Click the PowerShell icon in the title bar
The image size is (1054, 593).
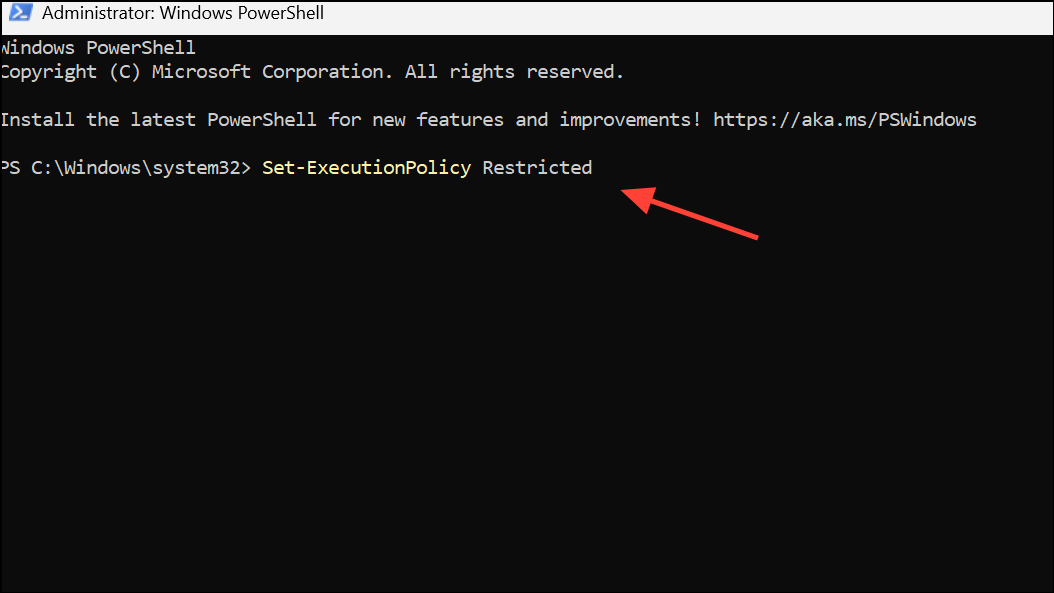[20, 13]
